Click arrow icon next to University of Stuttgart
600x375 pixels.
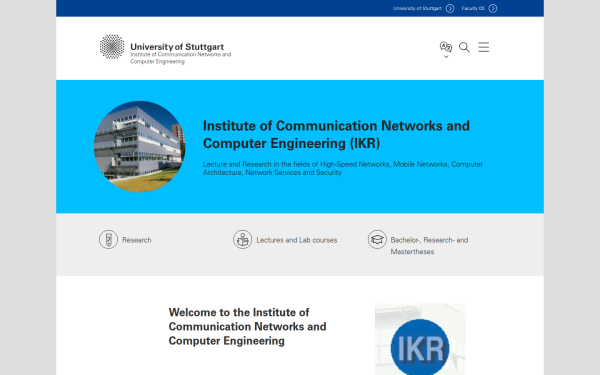(x=450, y=8)
